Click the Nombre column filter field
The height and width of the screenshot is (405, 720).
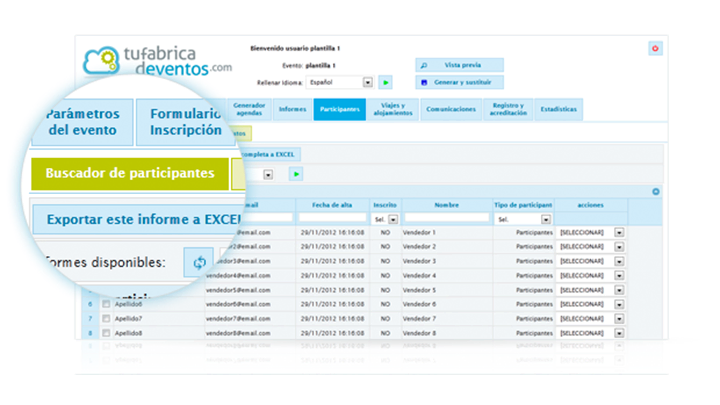point(445,218)
